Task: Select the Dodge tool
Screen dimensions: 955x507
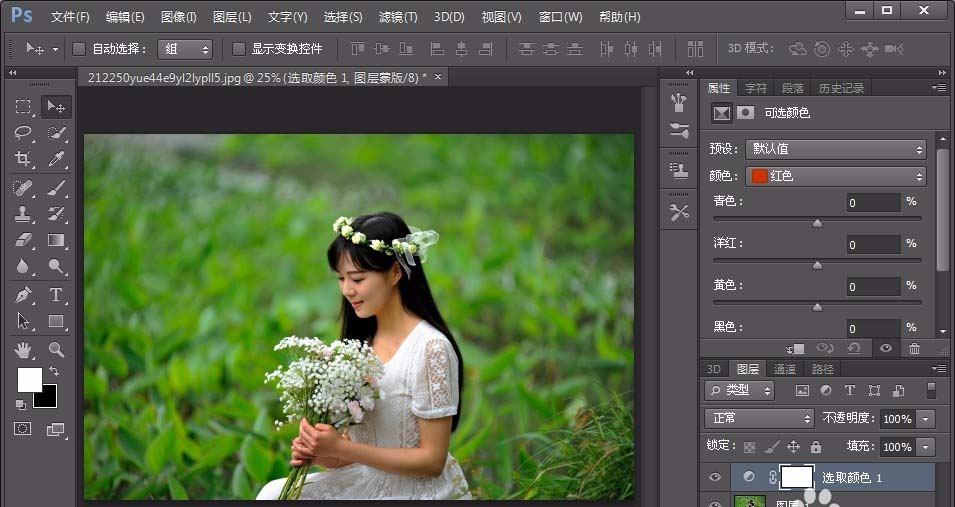Action: tap(56, 266)
